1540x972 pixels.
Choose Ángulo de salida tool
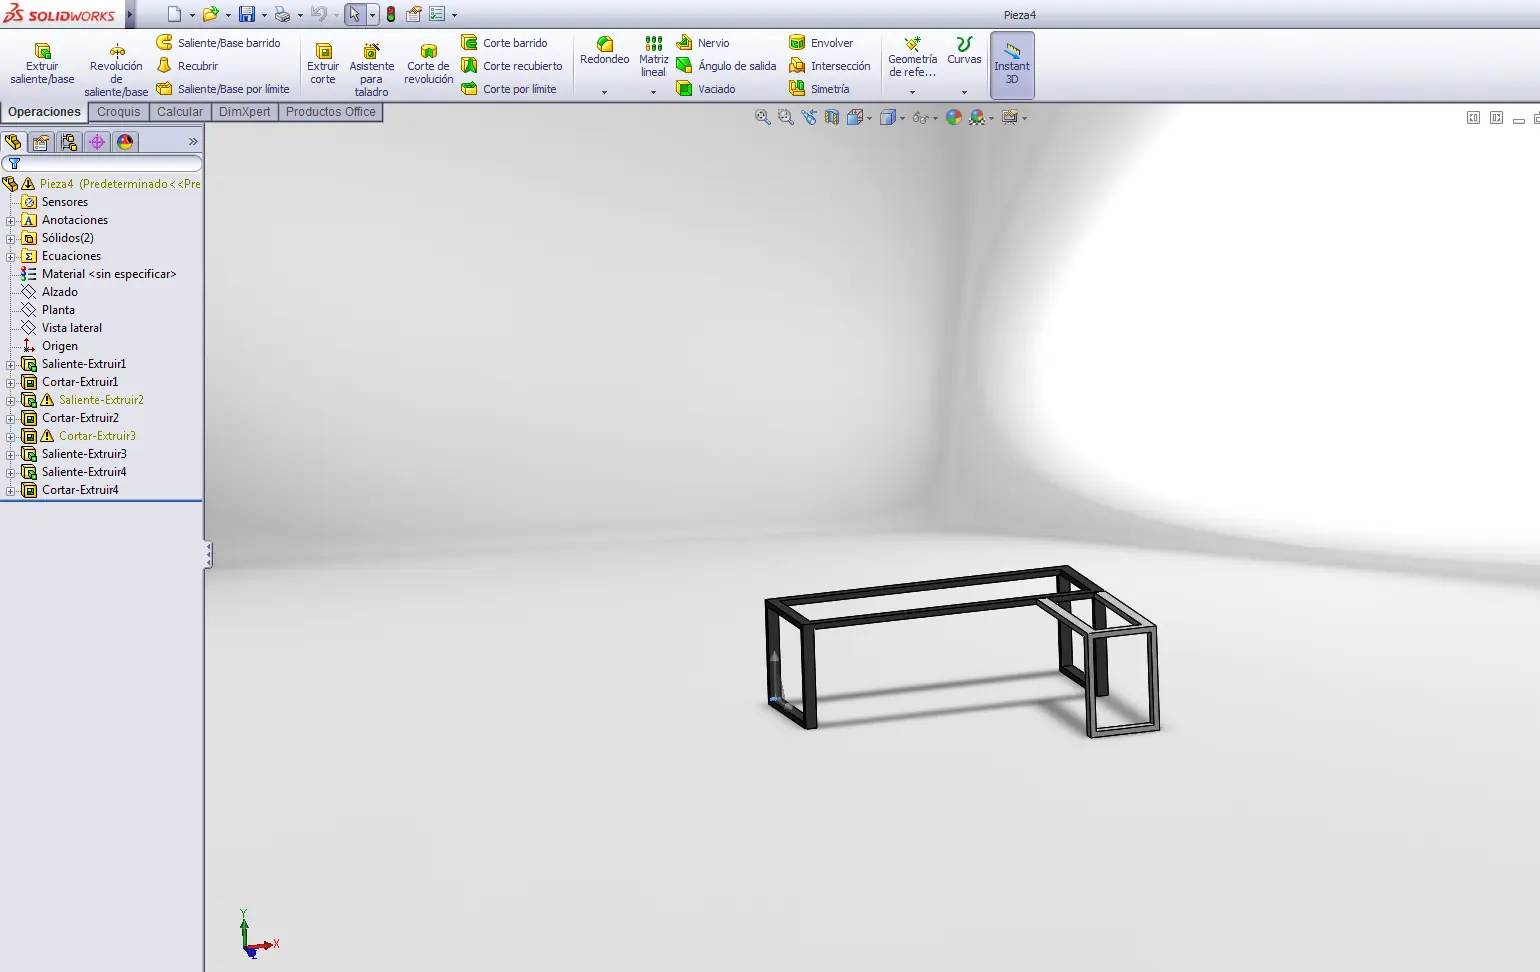click(x=726, y=66)
